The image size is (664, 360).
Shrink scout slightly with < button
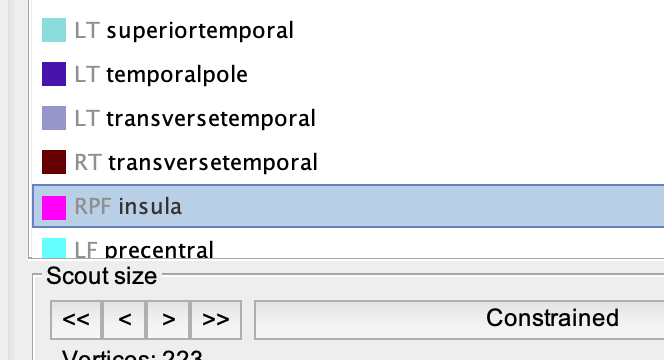tap(124, 320)
